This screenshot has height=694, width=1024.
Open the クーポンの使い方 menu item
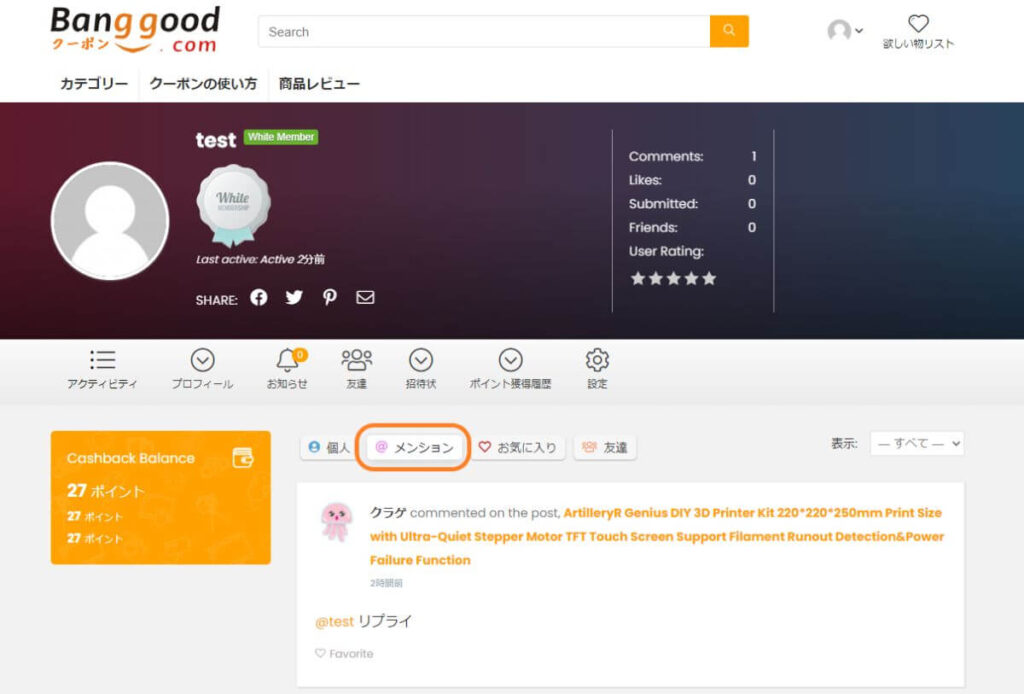[203, 84]
